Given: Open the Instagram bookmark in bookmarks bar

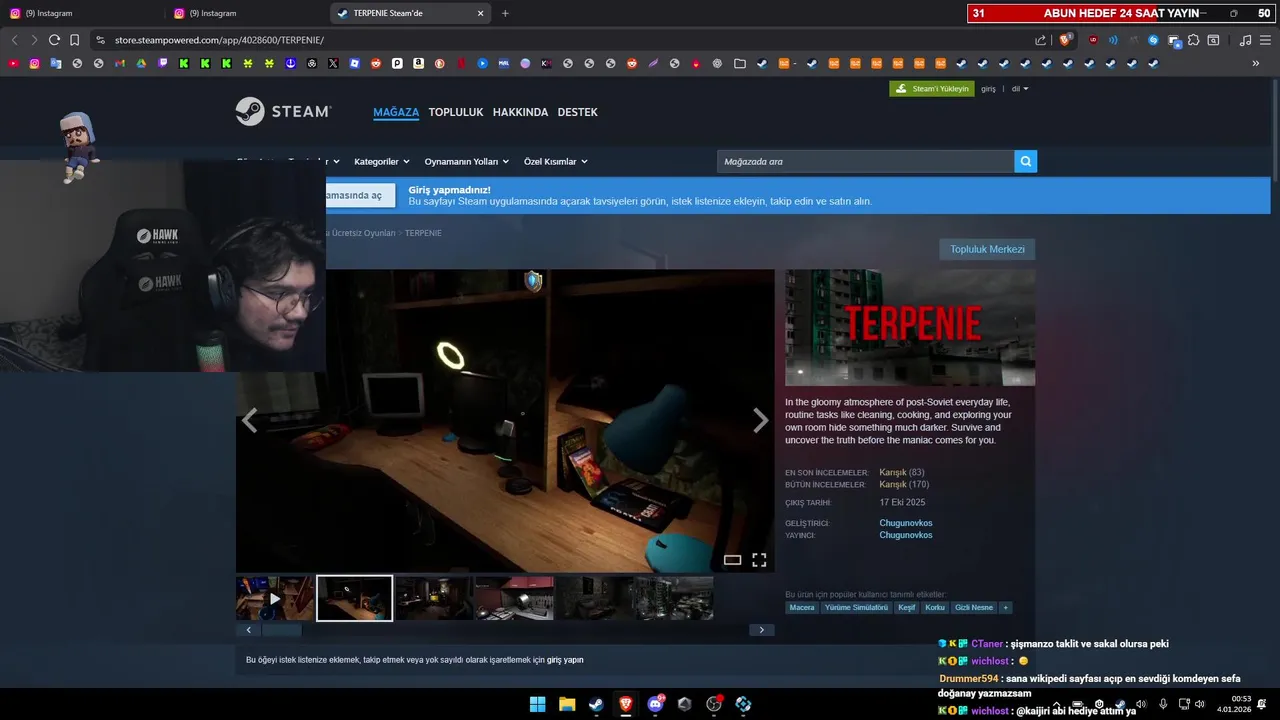Looking at the screenshot, I should 35,63.
